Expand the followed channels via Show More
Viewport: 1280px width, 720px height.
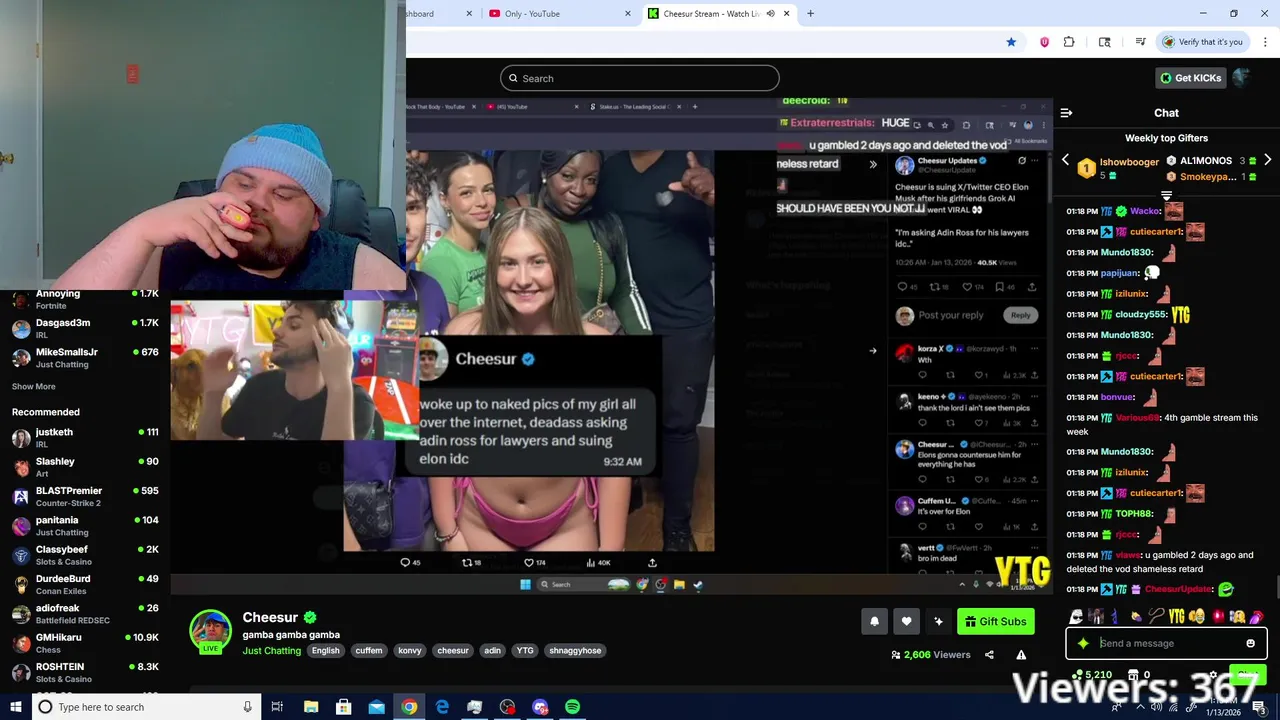[x=34, y=387]
